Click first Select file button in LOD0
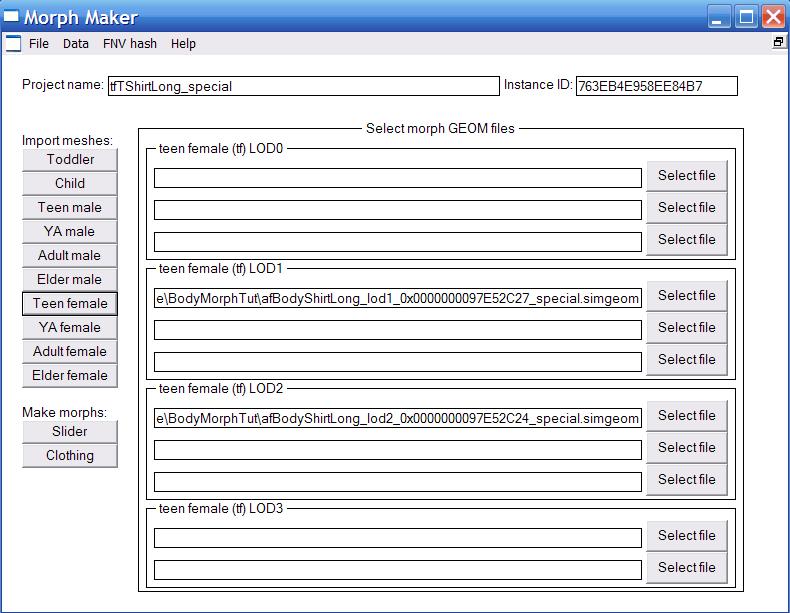 (x=687, y=176)
